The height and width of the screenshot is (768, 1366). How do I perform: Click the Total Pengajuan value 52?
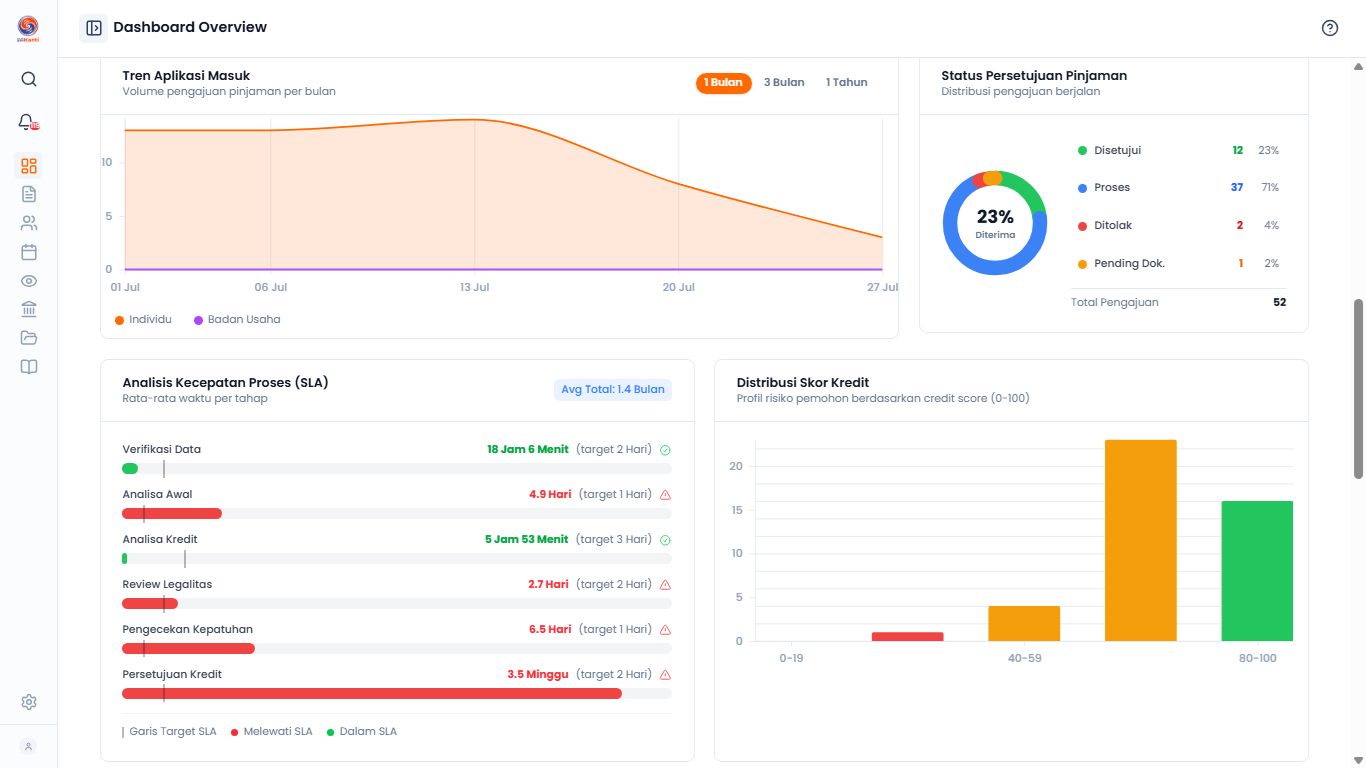point(1280,302)
